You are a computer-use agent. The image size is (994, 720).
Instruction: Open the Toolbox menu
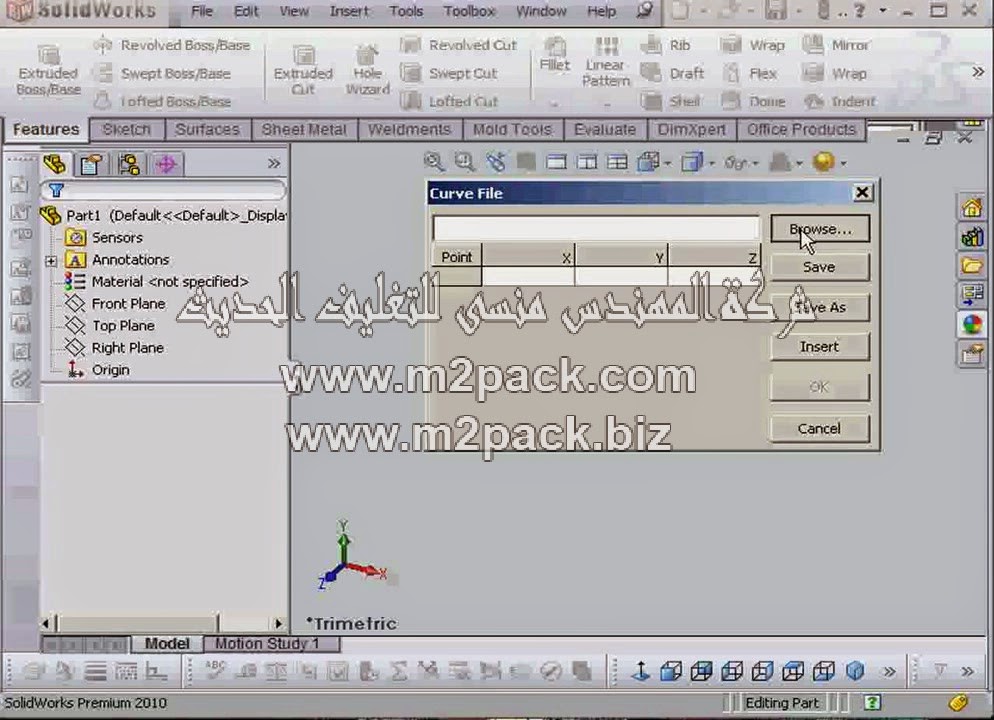[x=469, y=11]
